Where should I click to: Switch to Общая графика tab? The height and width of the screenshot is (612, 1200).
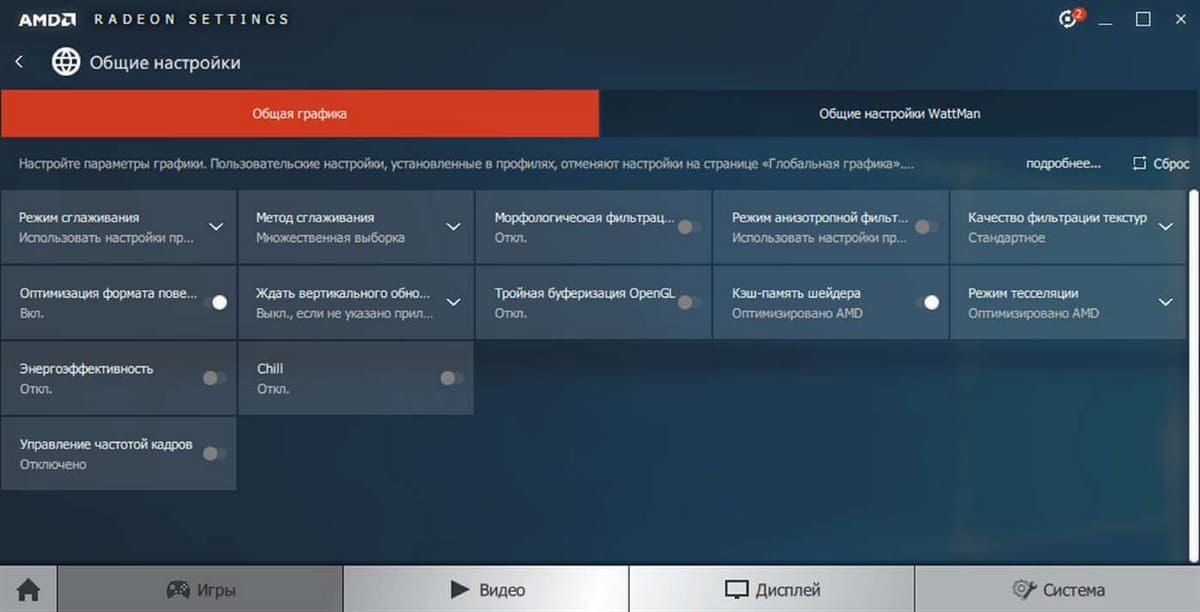click(300, 114)
